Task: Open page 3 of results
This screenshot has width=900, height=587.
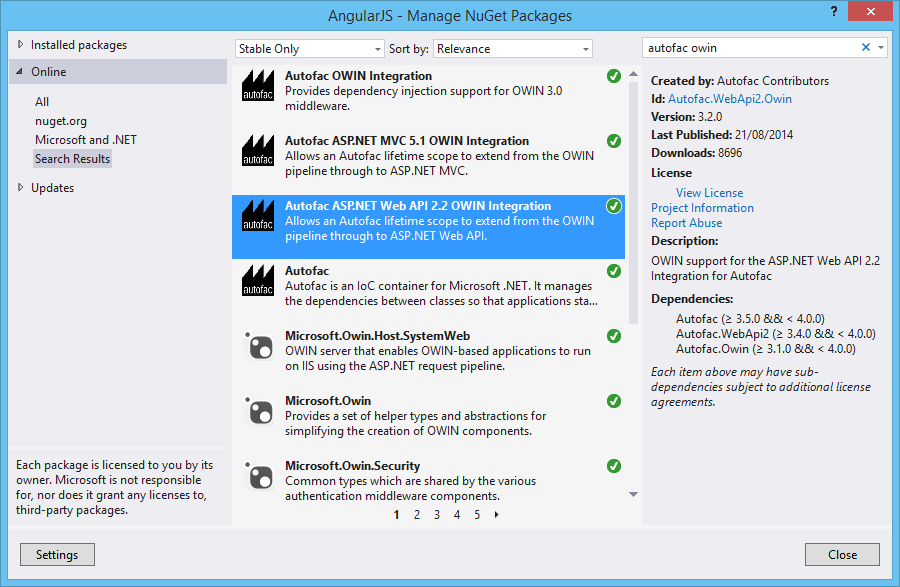Action: 437,515
